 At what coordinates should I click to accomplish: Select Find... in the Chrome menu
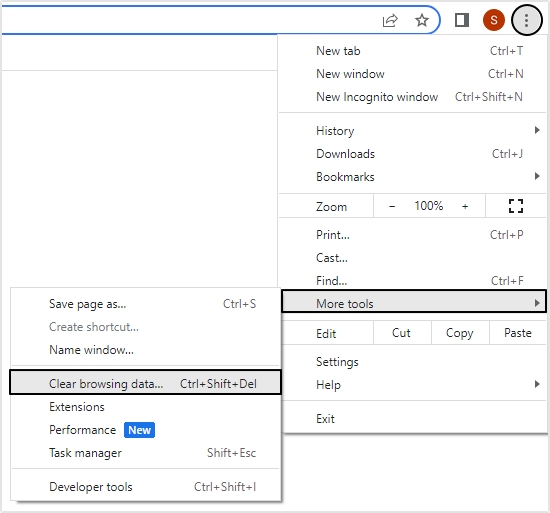412,281
